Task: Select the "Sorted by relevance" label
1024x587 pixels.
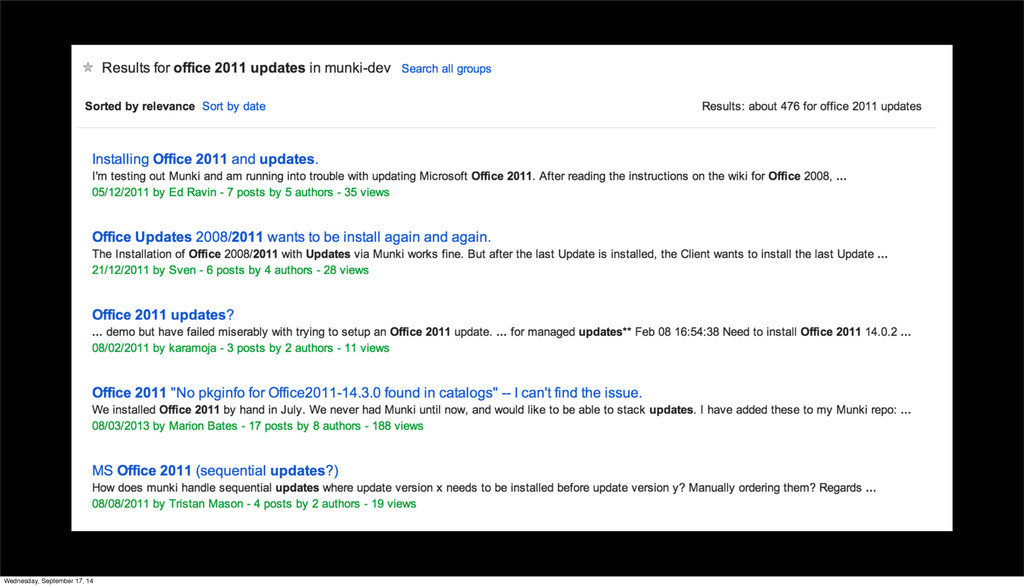Action: [140, 106]
